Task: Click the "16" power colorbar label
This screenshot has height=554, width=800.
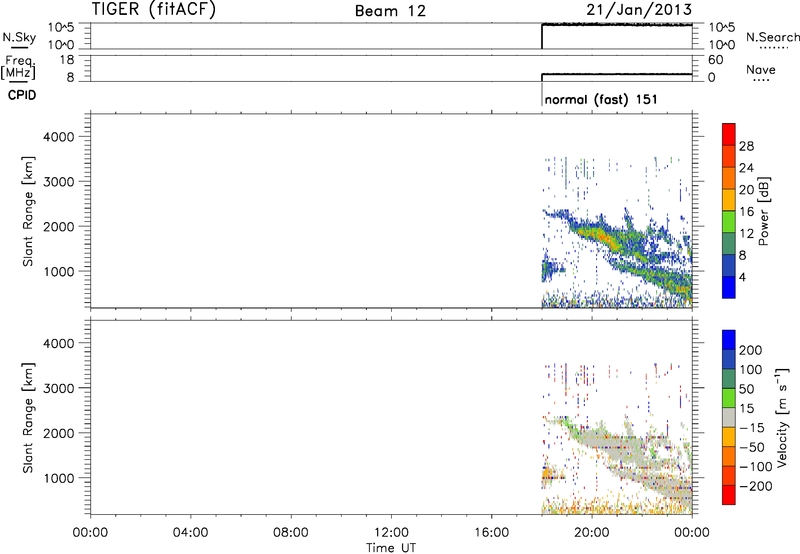Action: (746, 212)
